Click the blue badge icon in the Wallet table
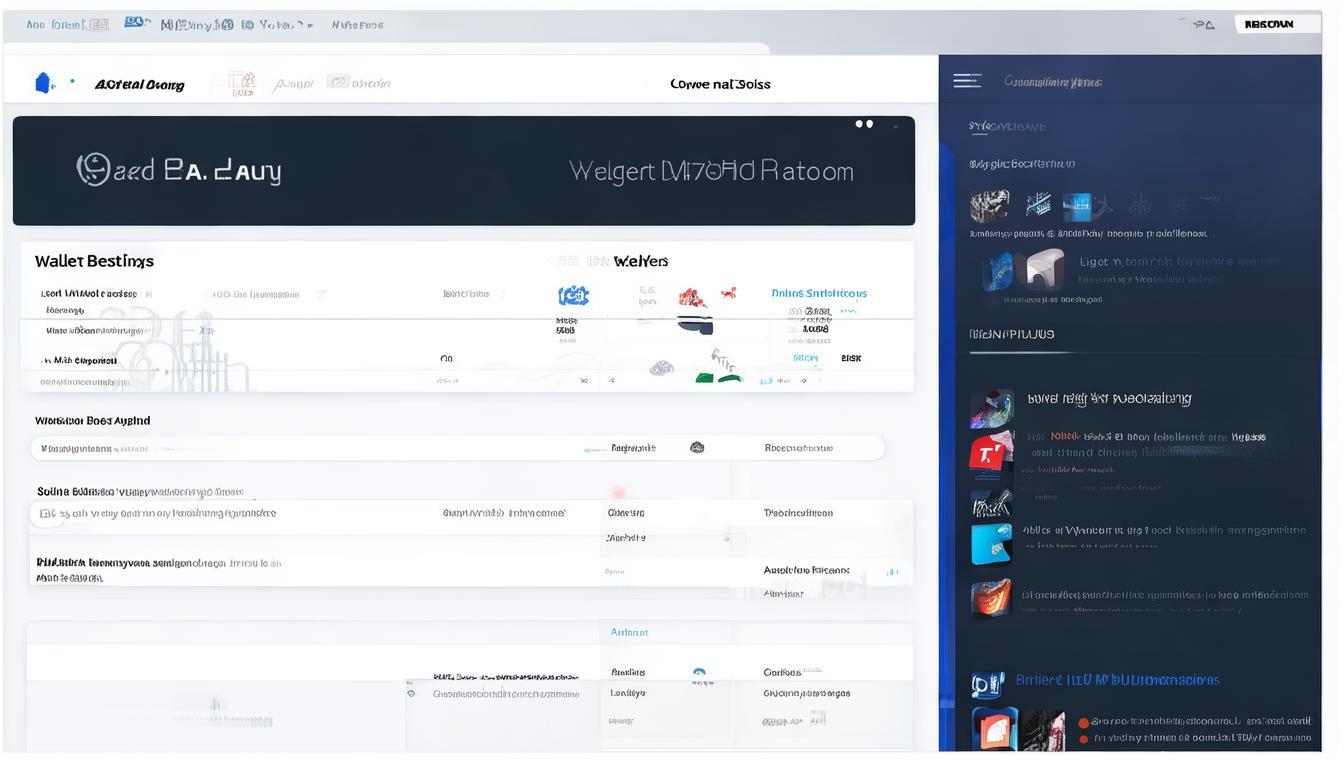This screenshot has width=1344, height=768. pyautogui.click(x=573, y=295)
